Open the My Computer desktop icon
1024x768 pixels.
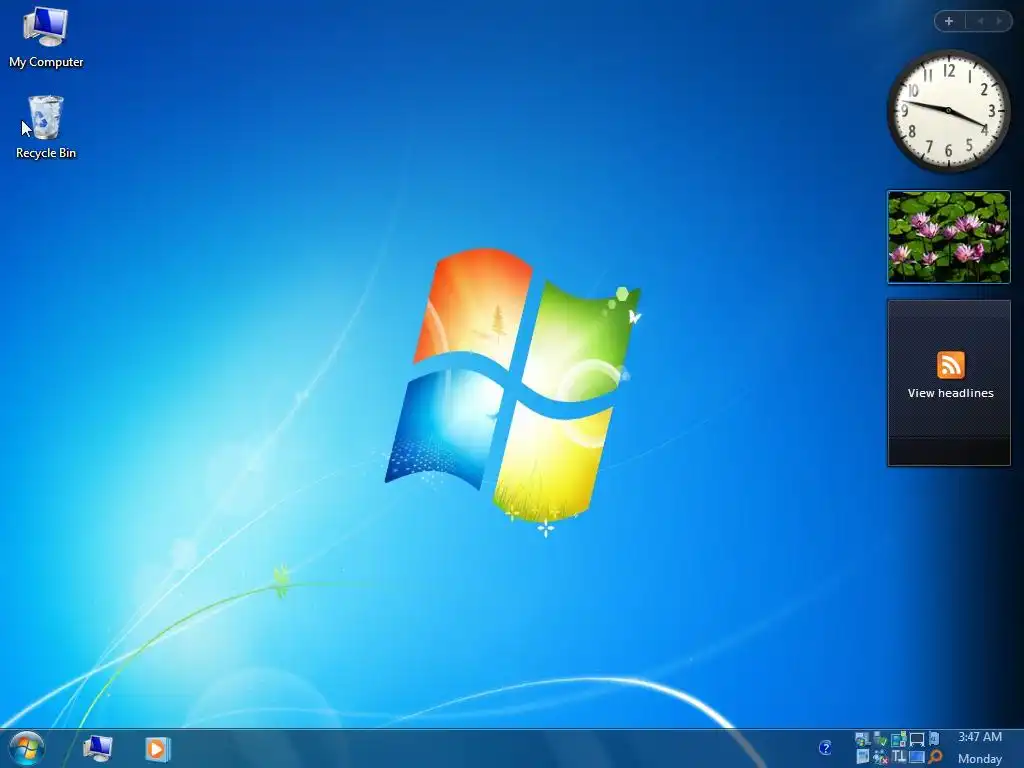pyautogui.click(x=46, y=38)
